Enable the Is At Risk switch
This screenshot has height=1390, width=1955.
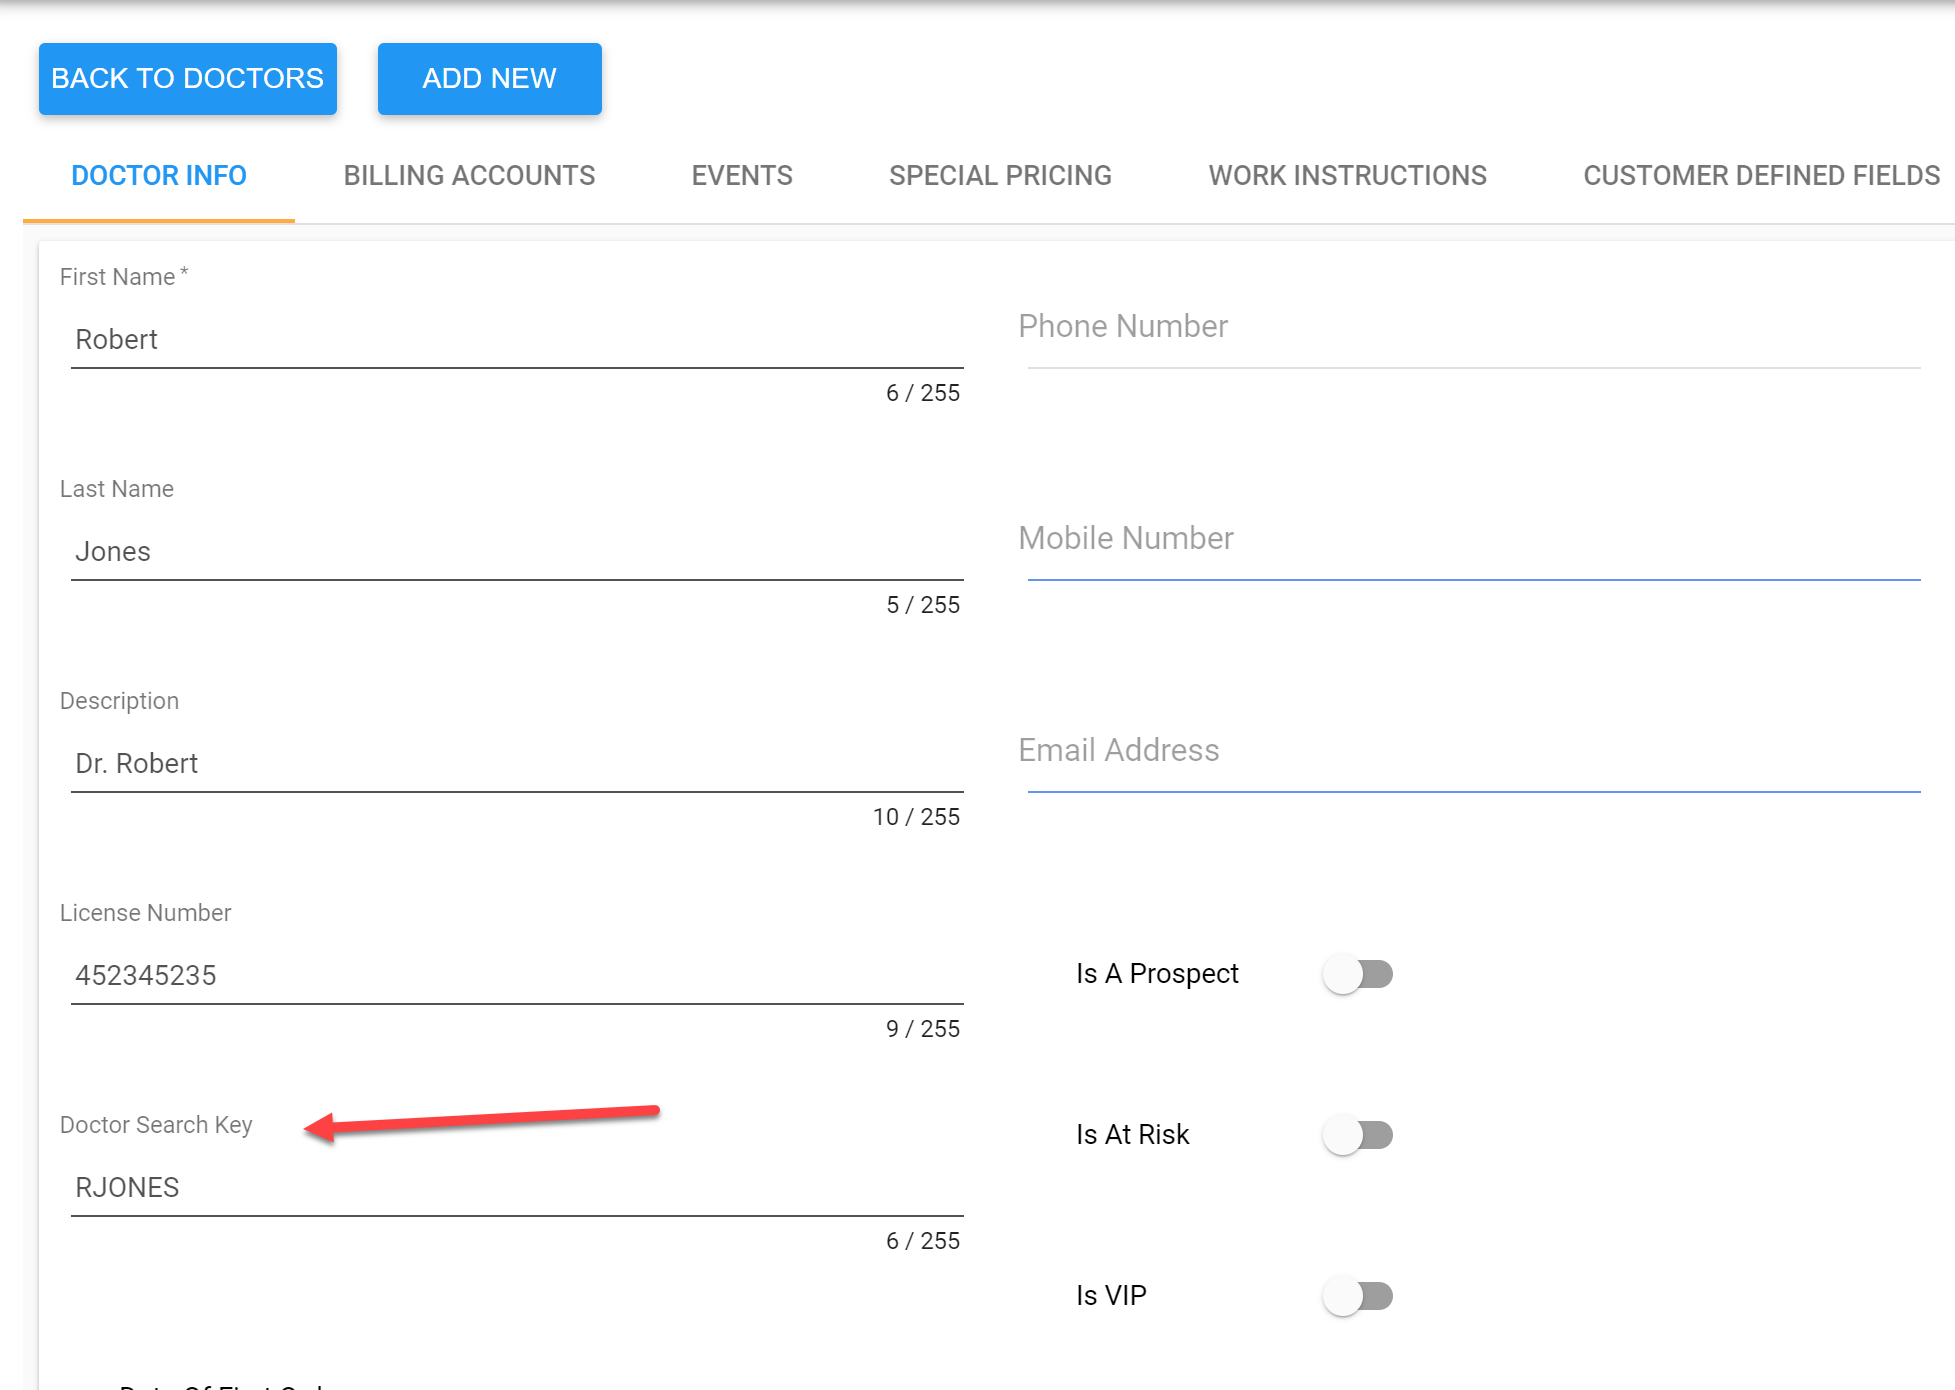1357,1135
